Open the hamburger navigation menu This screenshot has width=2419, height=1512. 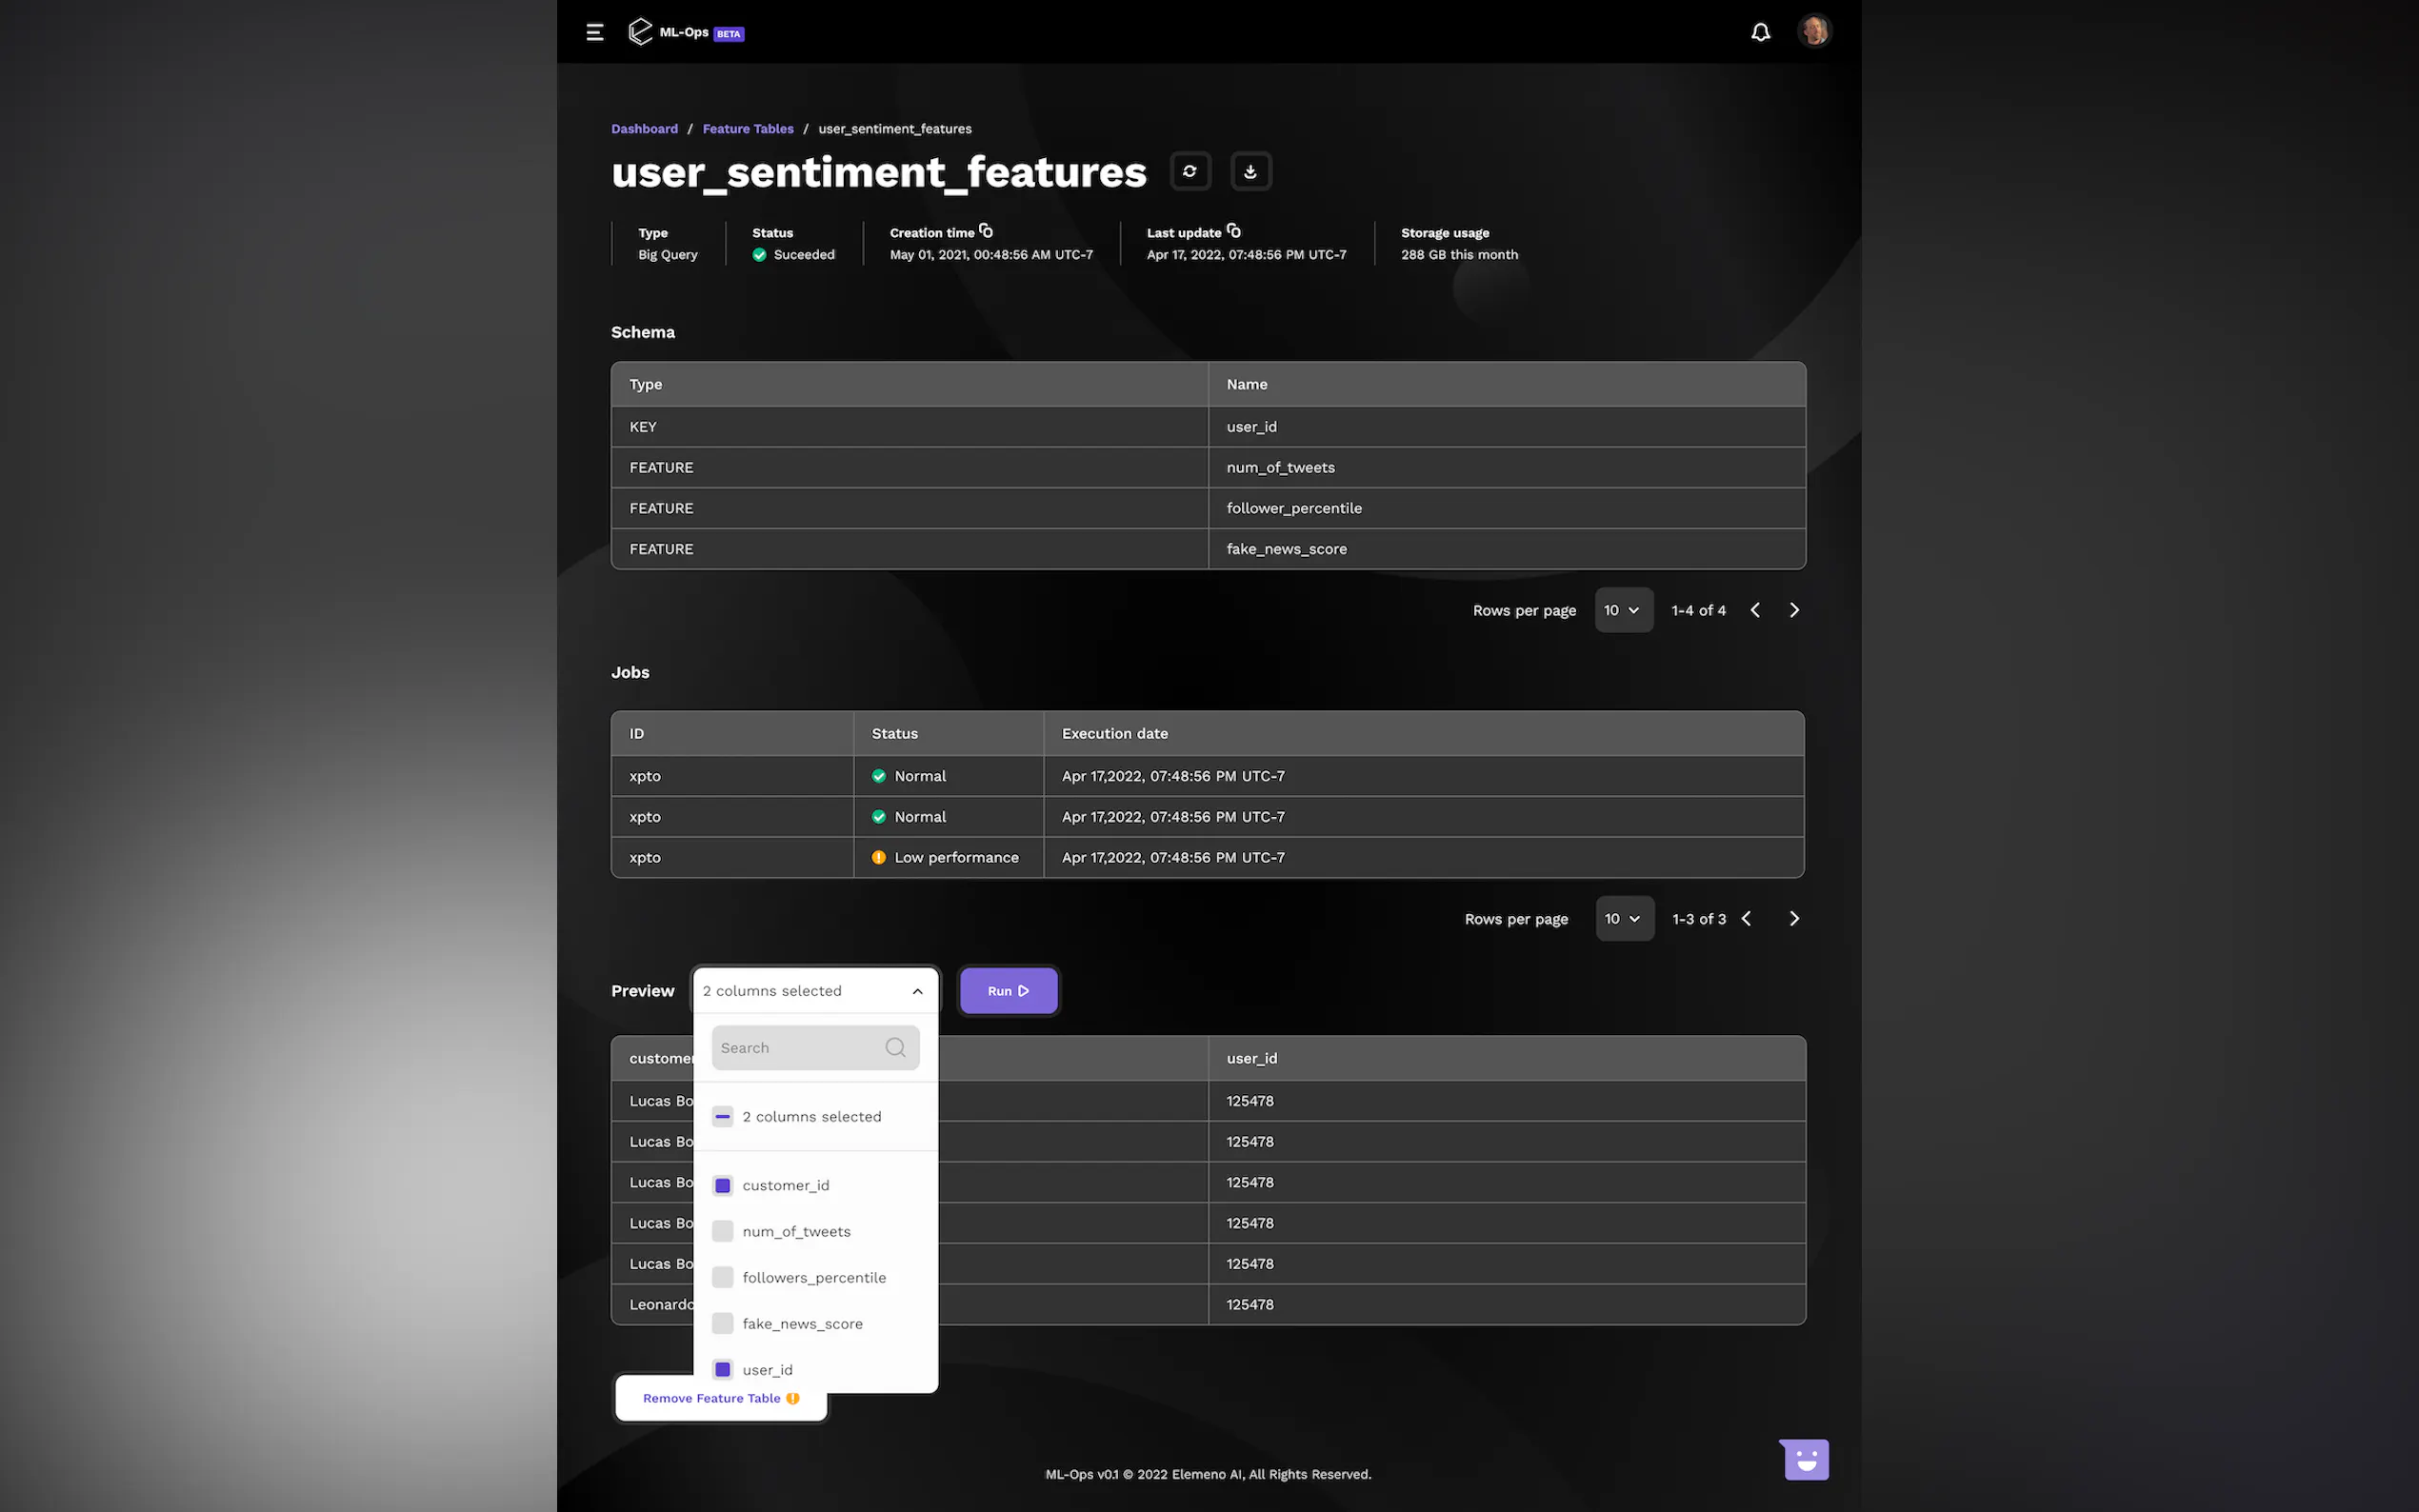point(595,32)
